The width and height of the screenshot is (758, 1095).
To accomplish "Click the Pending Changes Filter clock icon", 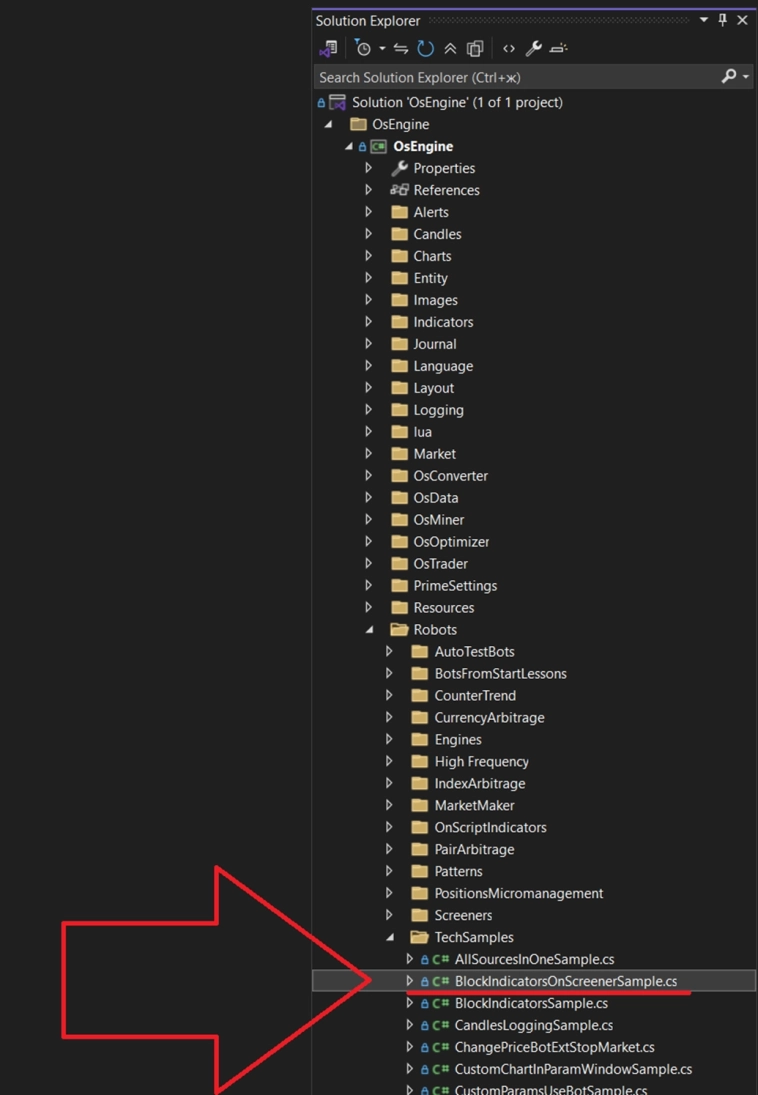I will [x=363, y=48].
